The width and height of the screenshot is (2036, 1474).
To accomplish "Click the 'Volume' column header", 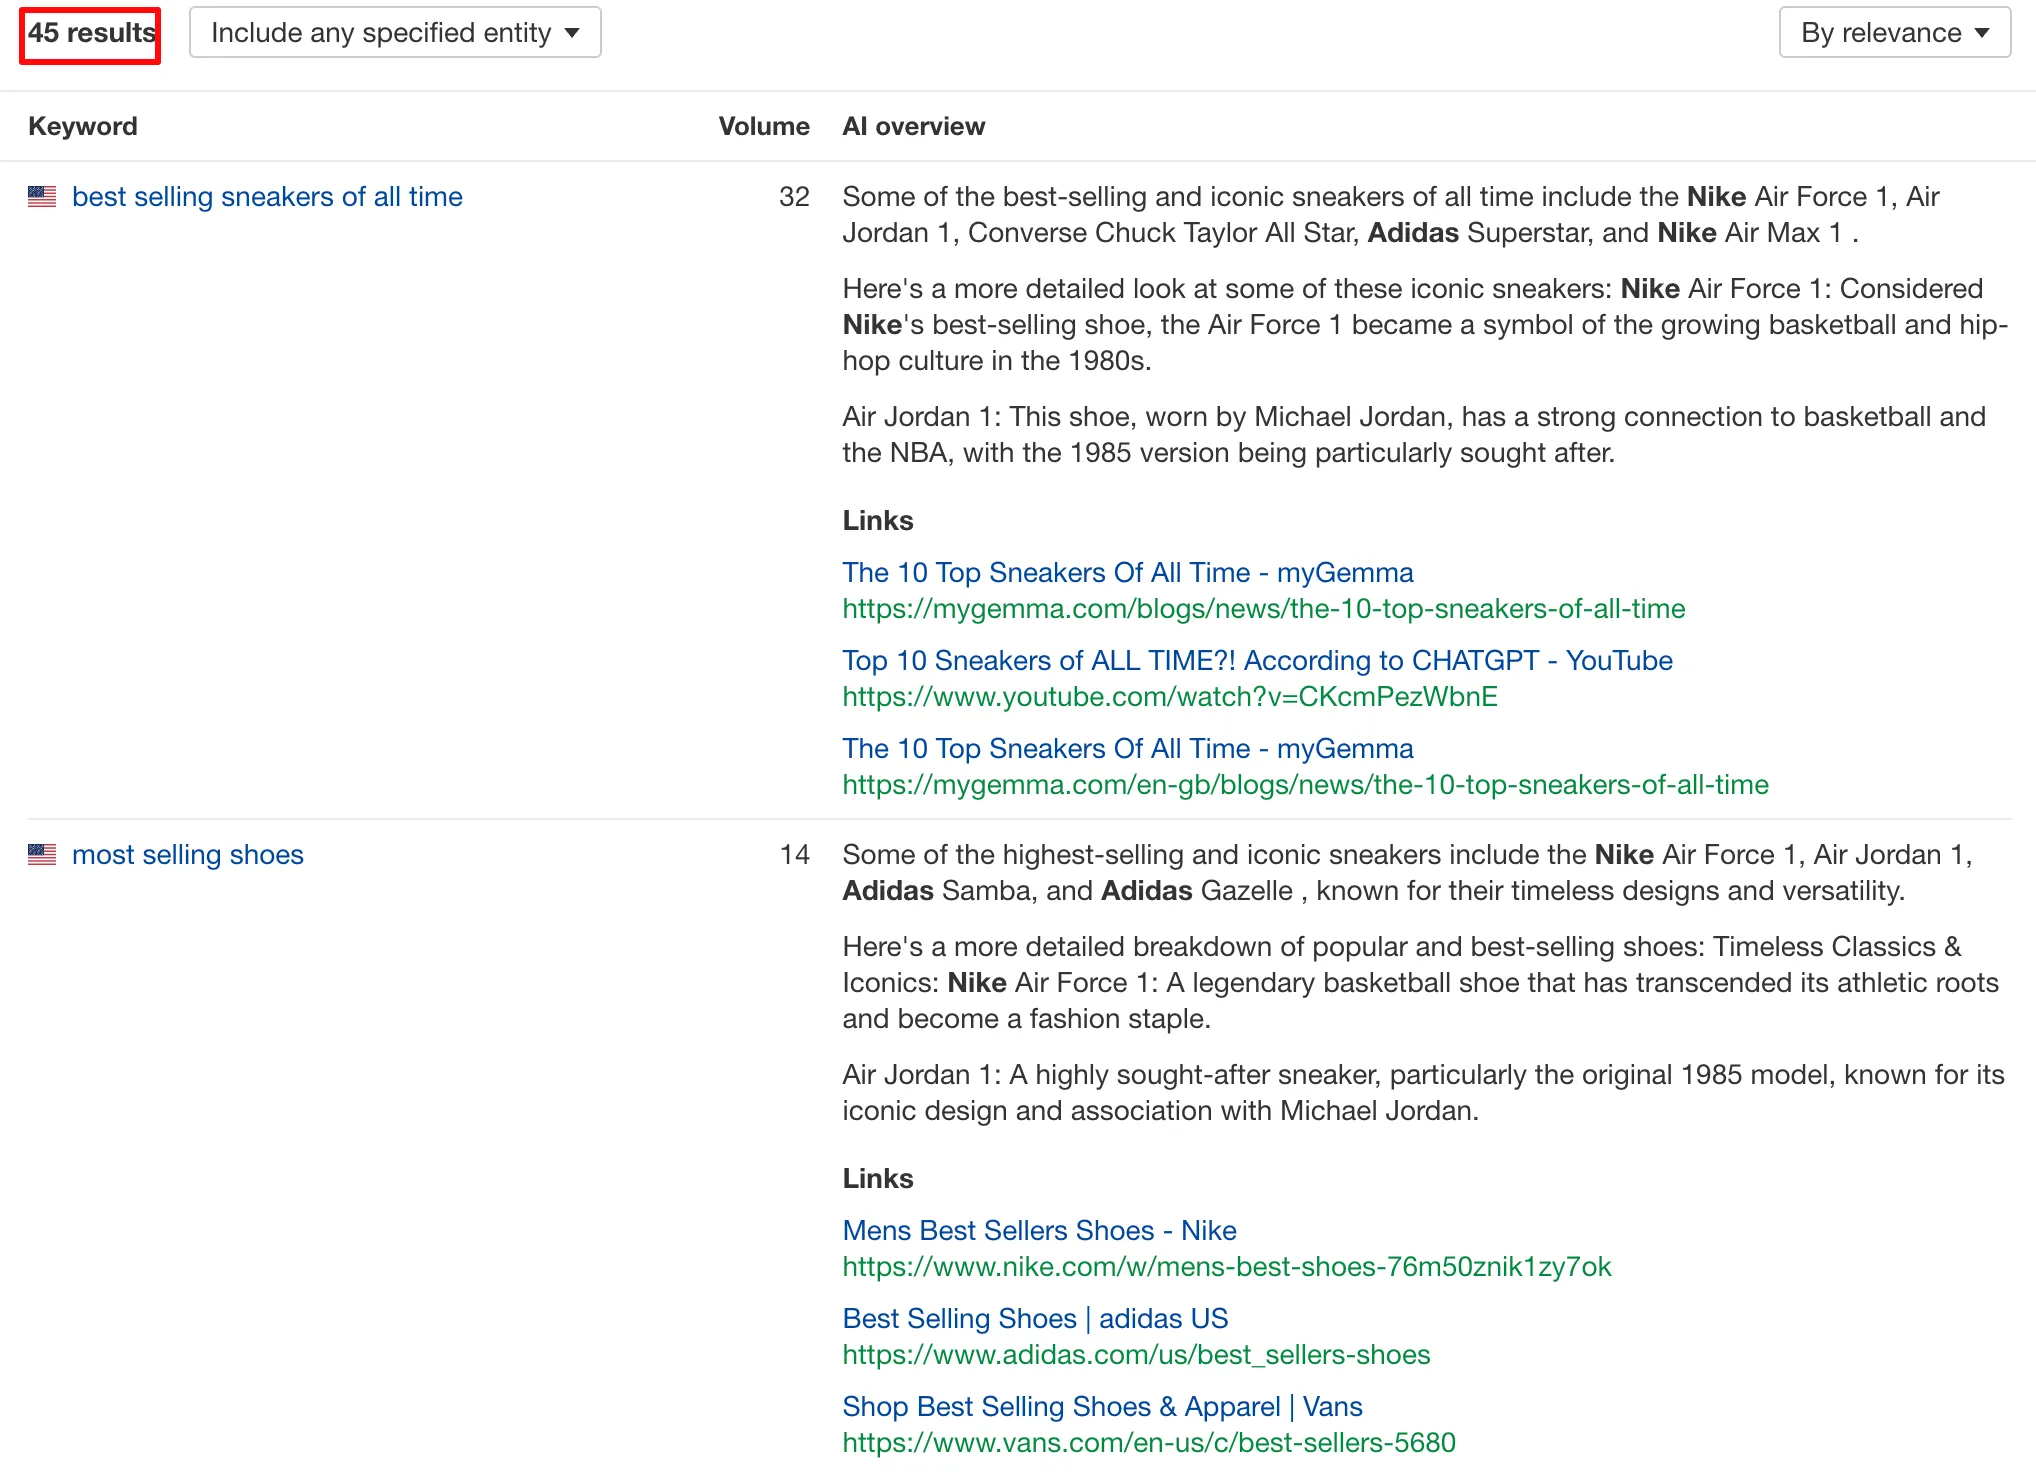I will (764, 127).
